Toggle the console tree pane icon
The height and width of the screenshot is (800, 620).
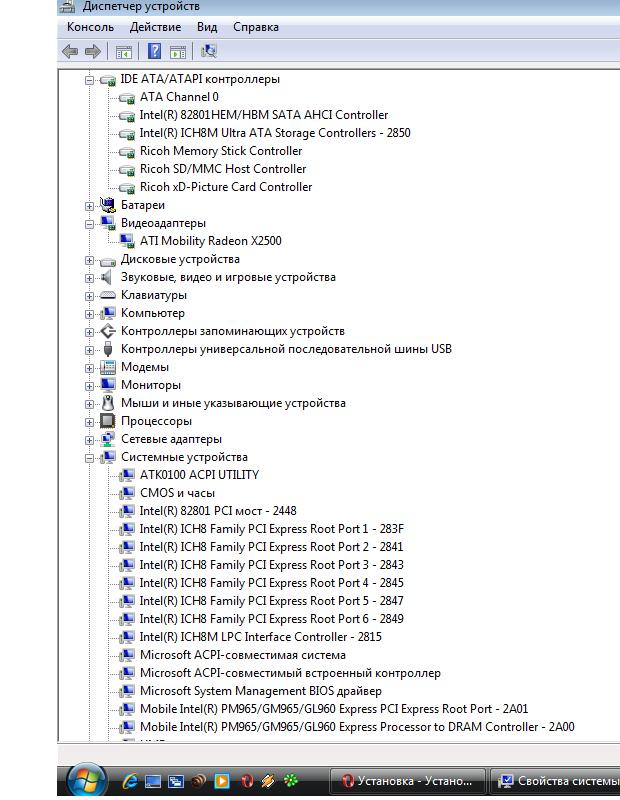pyautogui.click(x=123, y=52)
